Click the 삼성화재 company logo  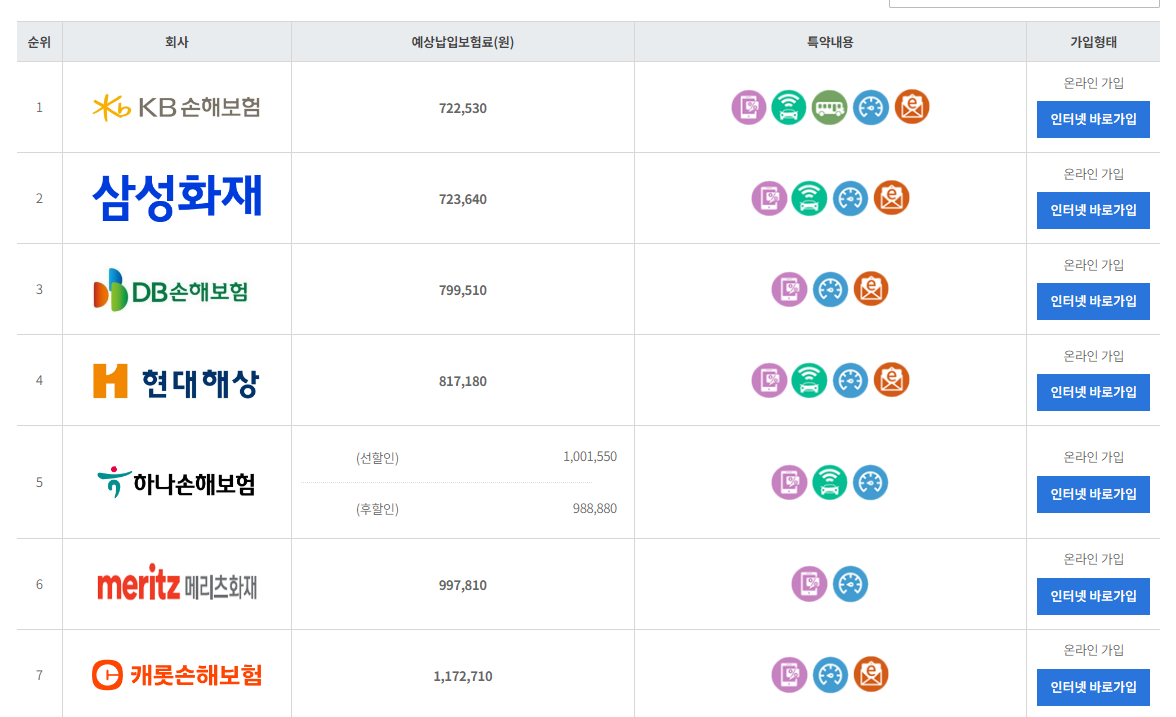point(177,198)
